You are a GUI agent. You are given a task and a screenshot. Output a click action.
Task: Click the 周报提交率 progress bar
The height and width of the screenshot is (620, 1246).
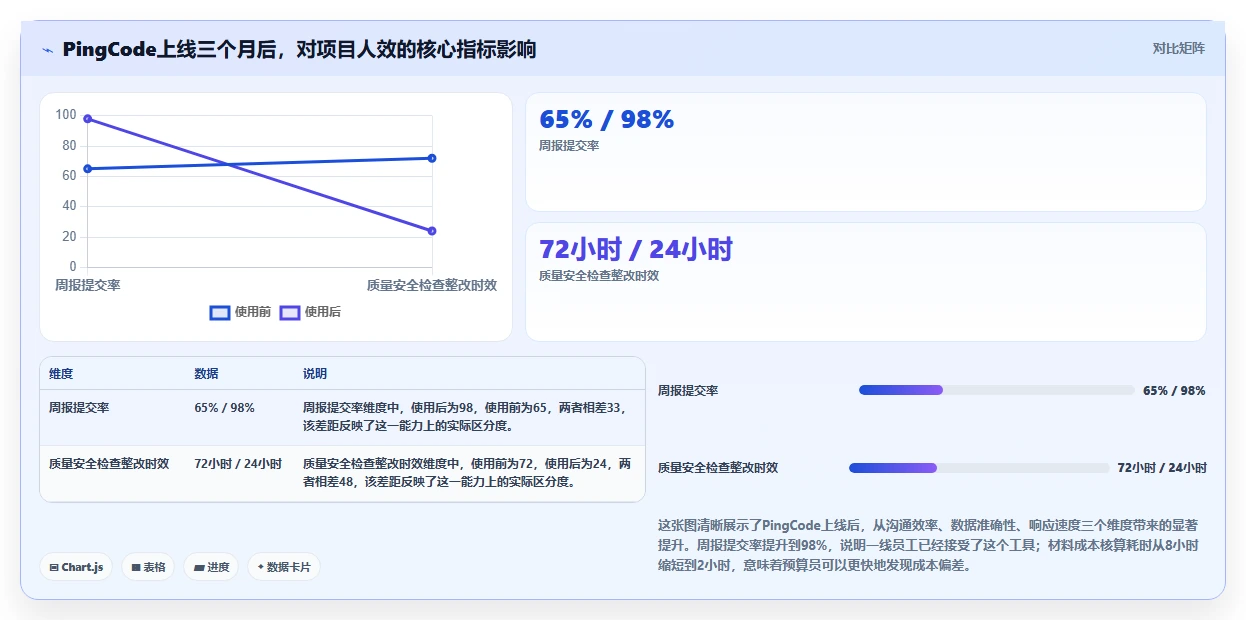point(996,390)
